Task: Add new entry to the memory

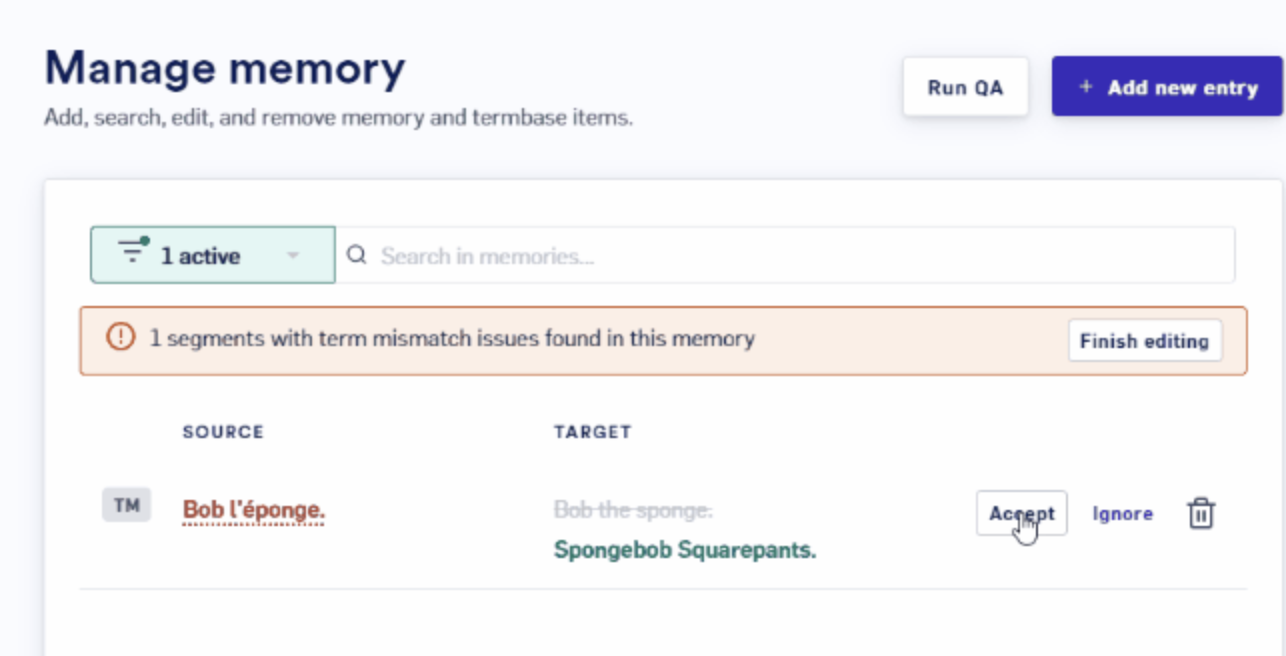Action: click(x=1168, y=87)
